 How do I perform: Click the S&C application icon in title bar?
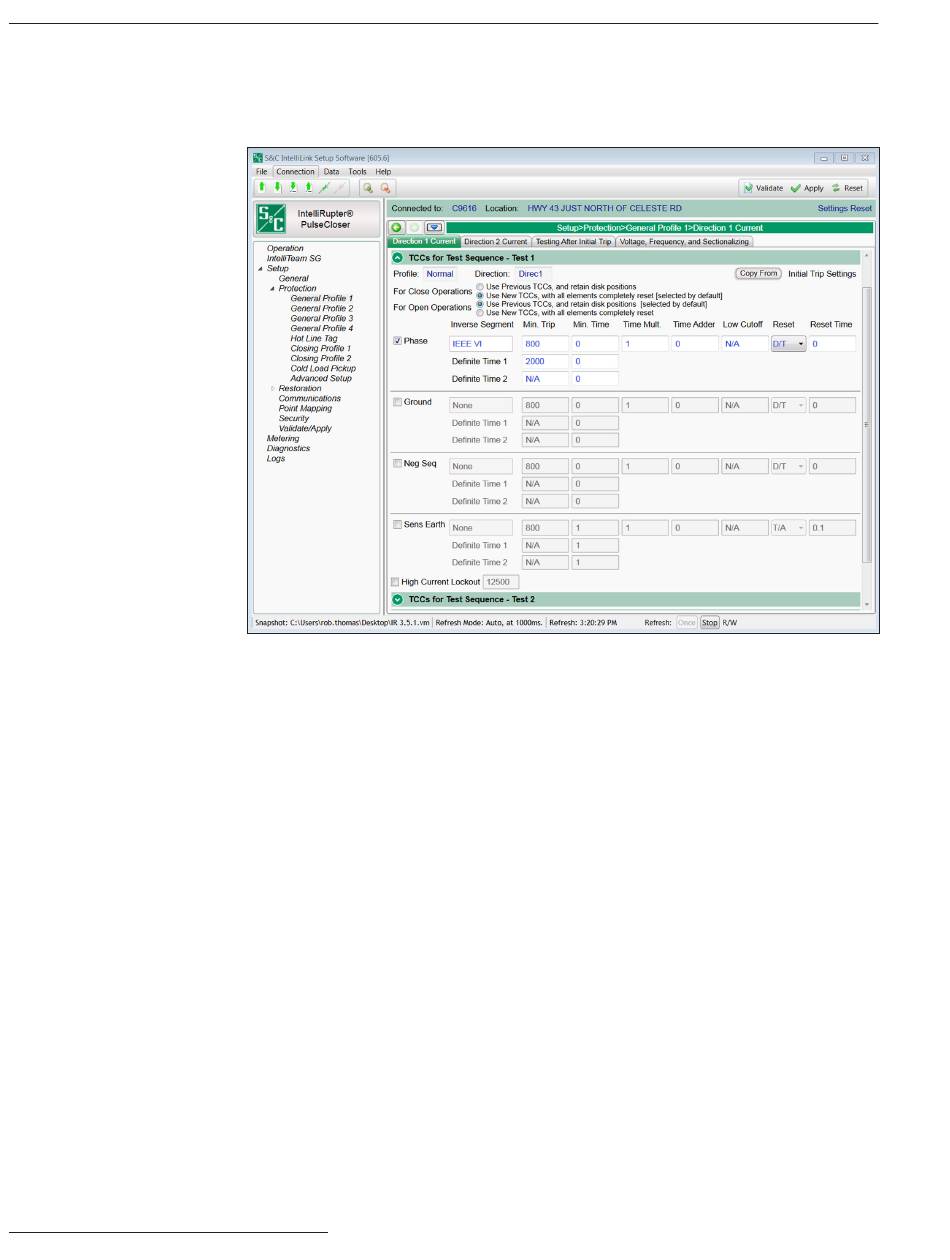[x=257, y=158]
